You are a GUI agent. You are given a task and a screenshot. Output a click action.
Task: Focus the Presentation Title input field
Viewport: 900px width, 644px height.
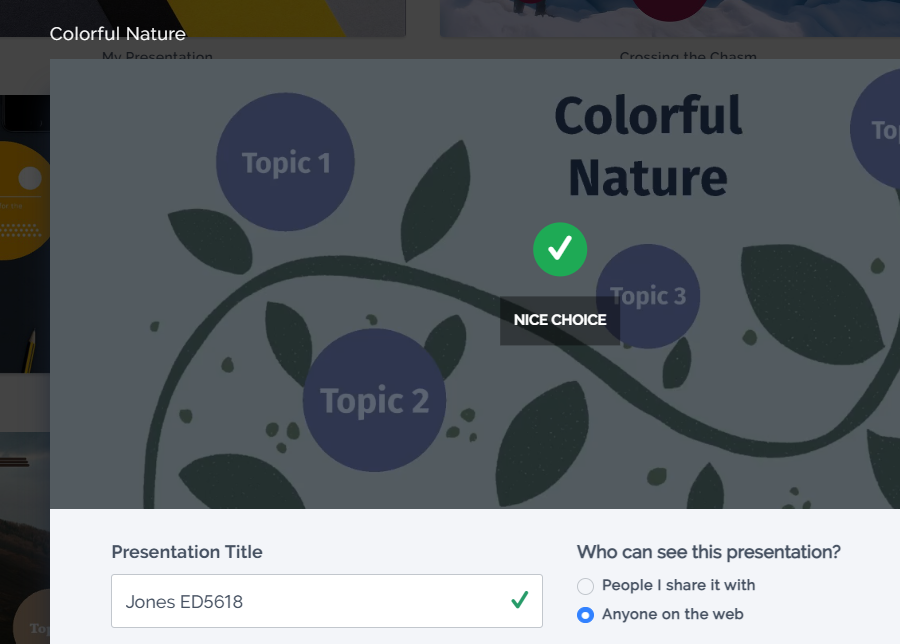coord(310,601)
